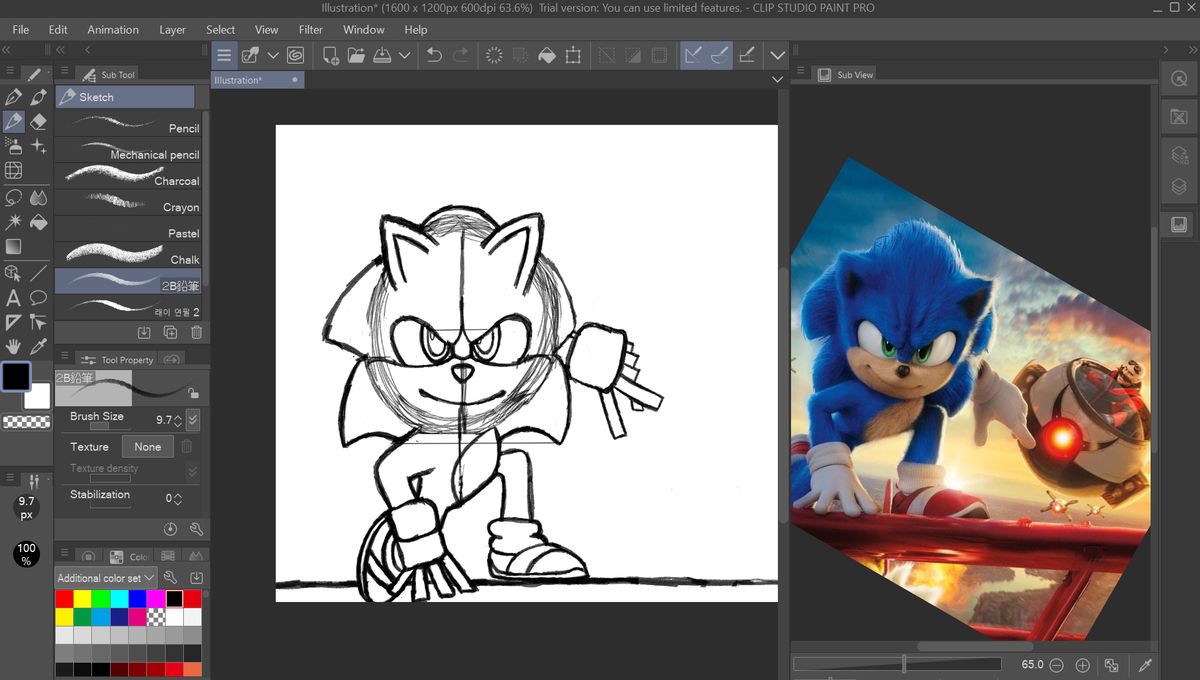
Task: Delete sub tool with trash icon
Action: 196,332
